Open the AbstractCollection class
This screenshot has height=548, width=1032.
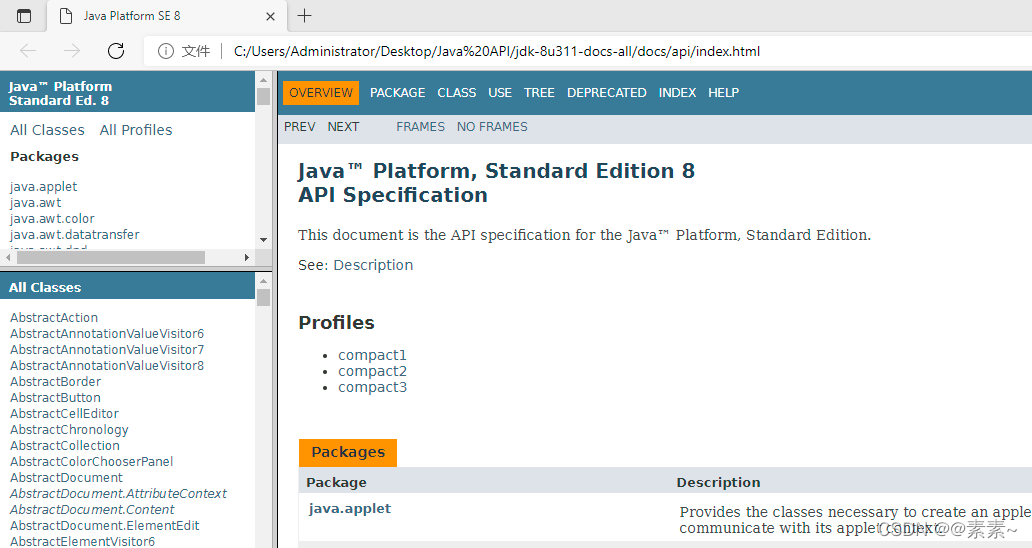tap(64, 445)
